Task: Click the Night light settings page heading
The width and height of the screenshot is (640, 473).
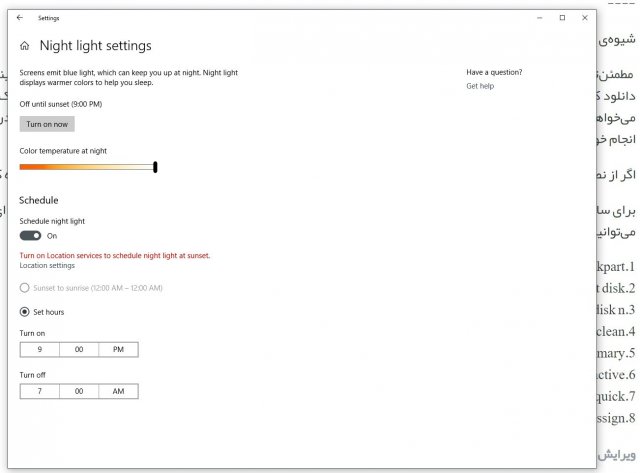Action: click(95, 46)
